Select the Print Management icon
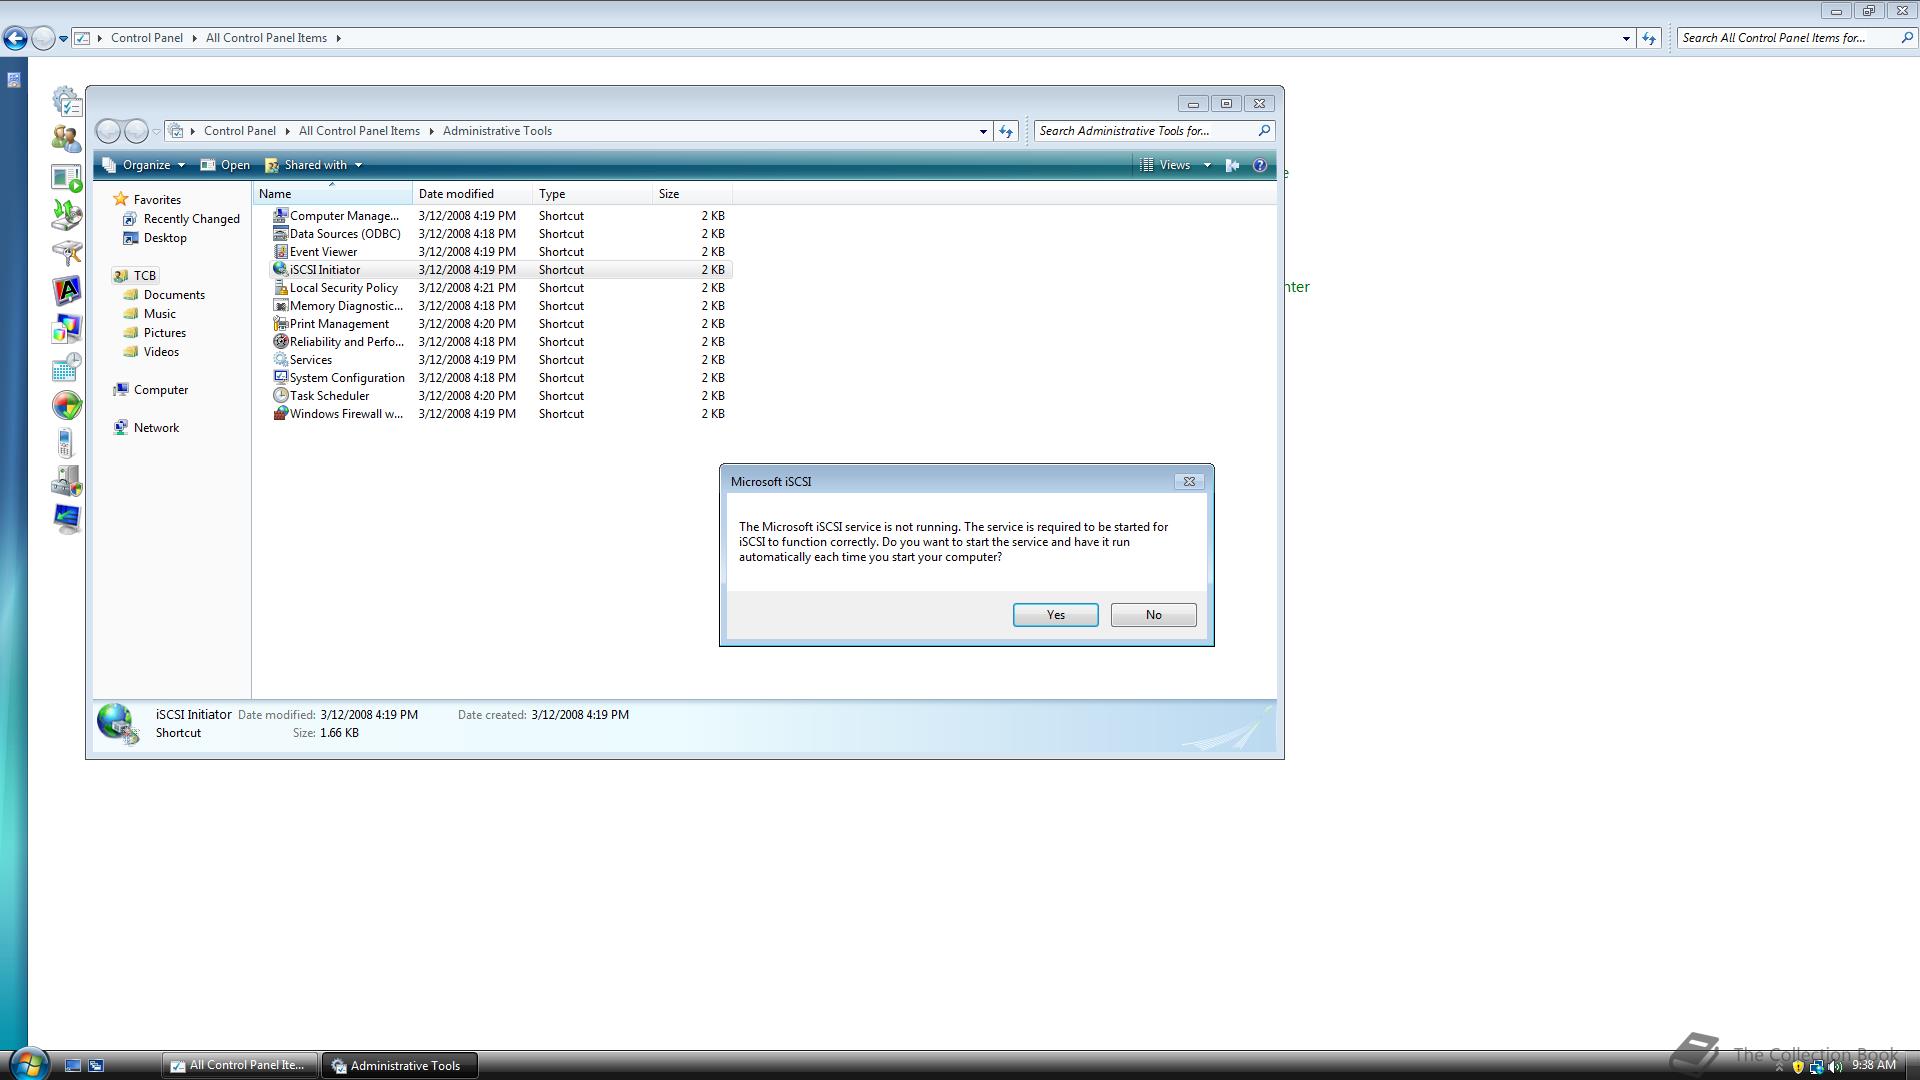1920x1080 pixels. point(281,323)
